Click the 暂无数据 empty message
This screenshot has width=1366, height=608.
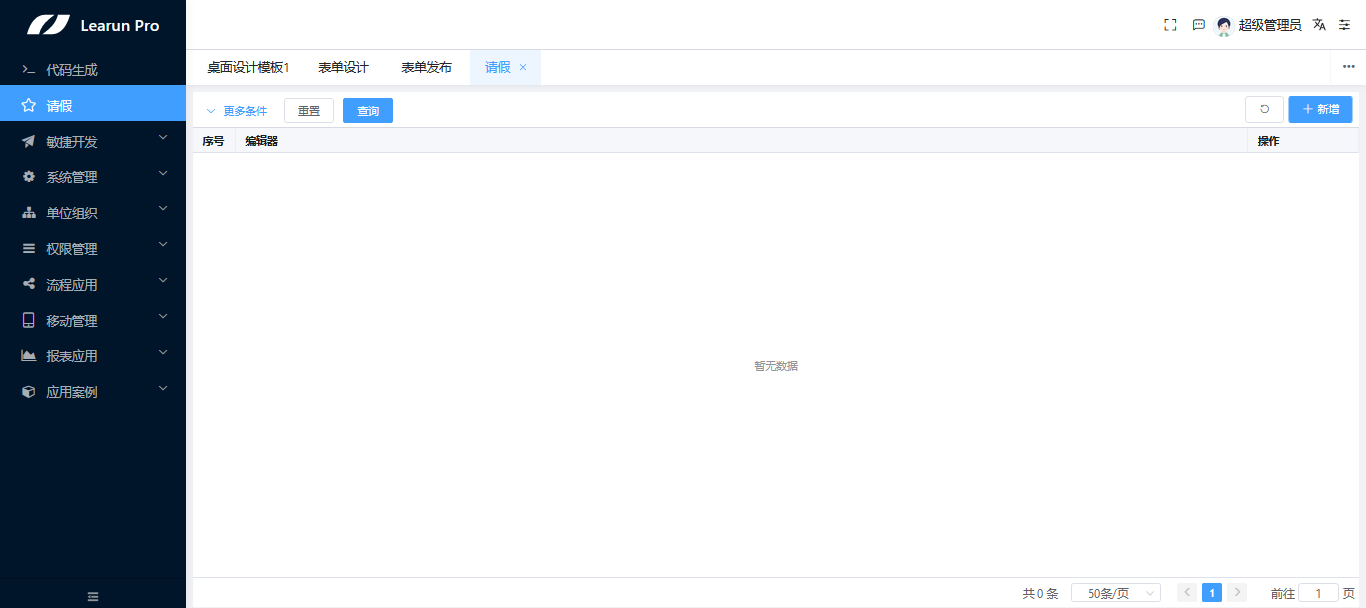coord(776,366)
